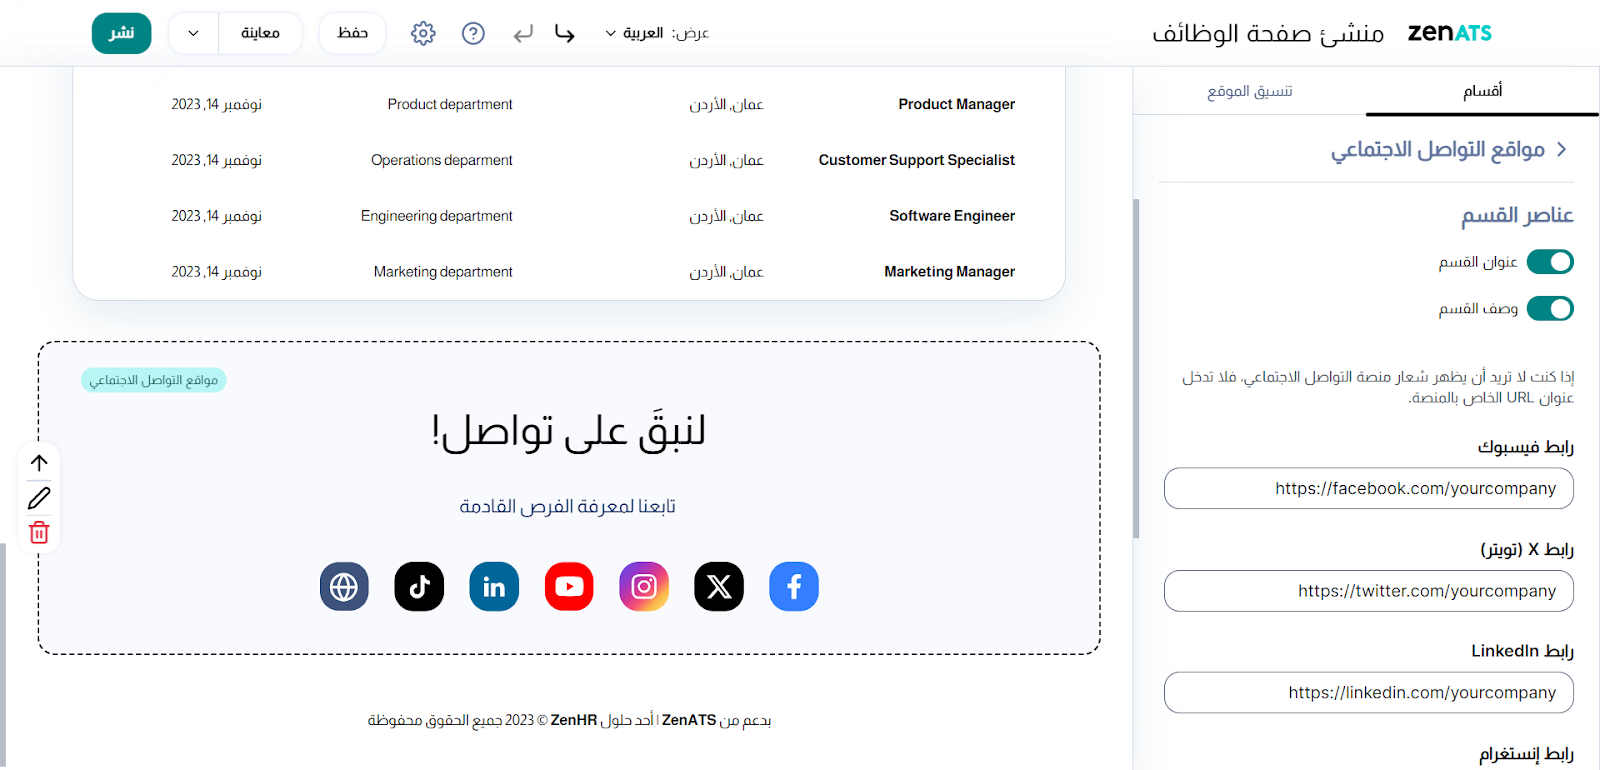
Task: Click تابعنا لمعرفة الفرص القادمة description text
Action: click(x=568, y=506)
